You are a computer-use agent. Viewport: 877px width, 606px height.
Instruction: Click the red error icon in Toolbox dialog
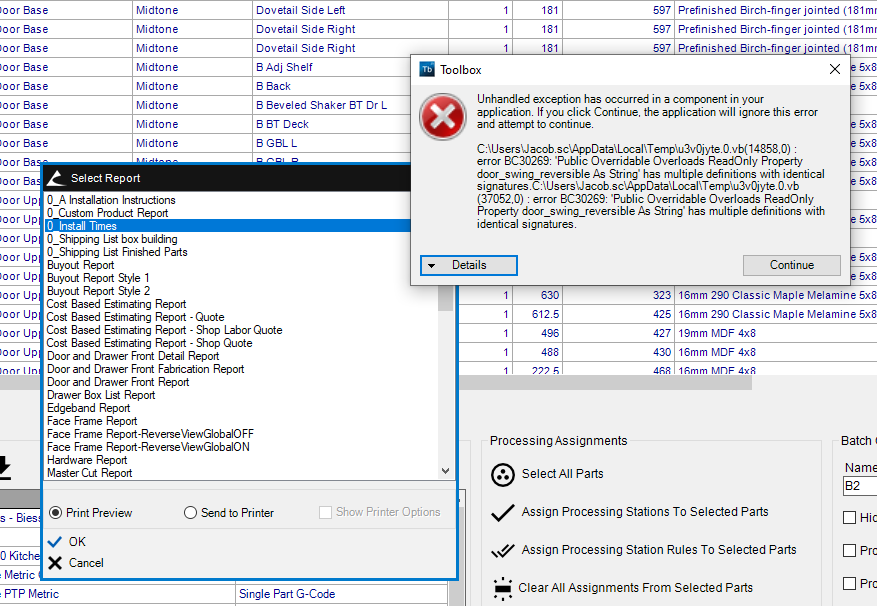[x=442, y=117]
